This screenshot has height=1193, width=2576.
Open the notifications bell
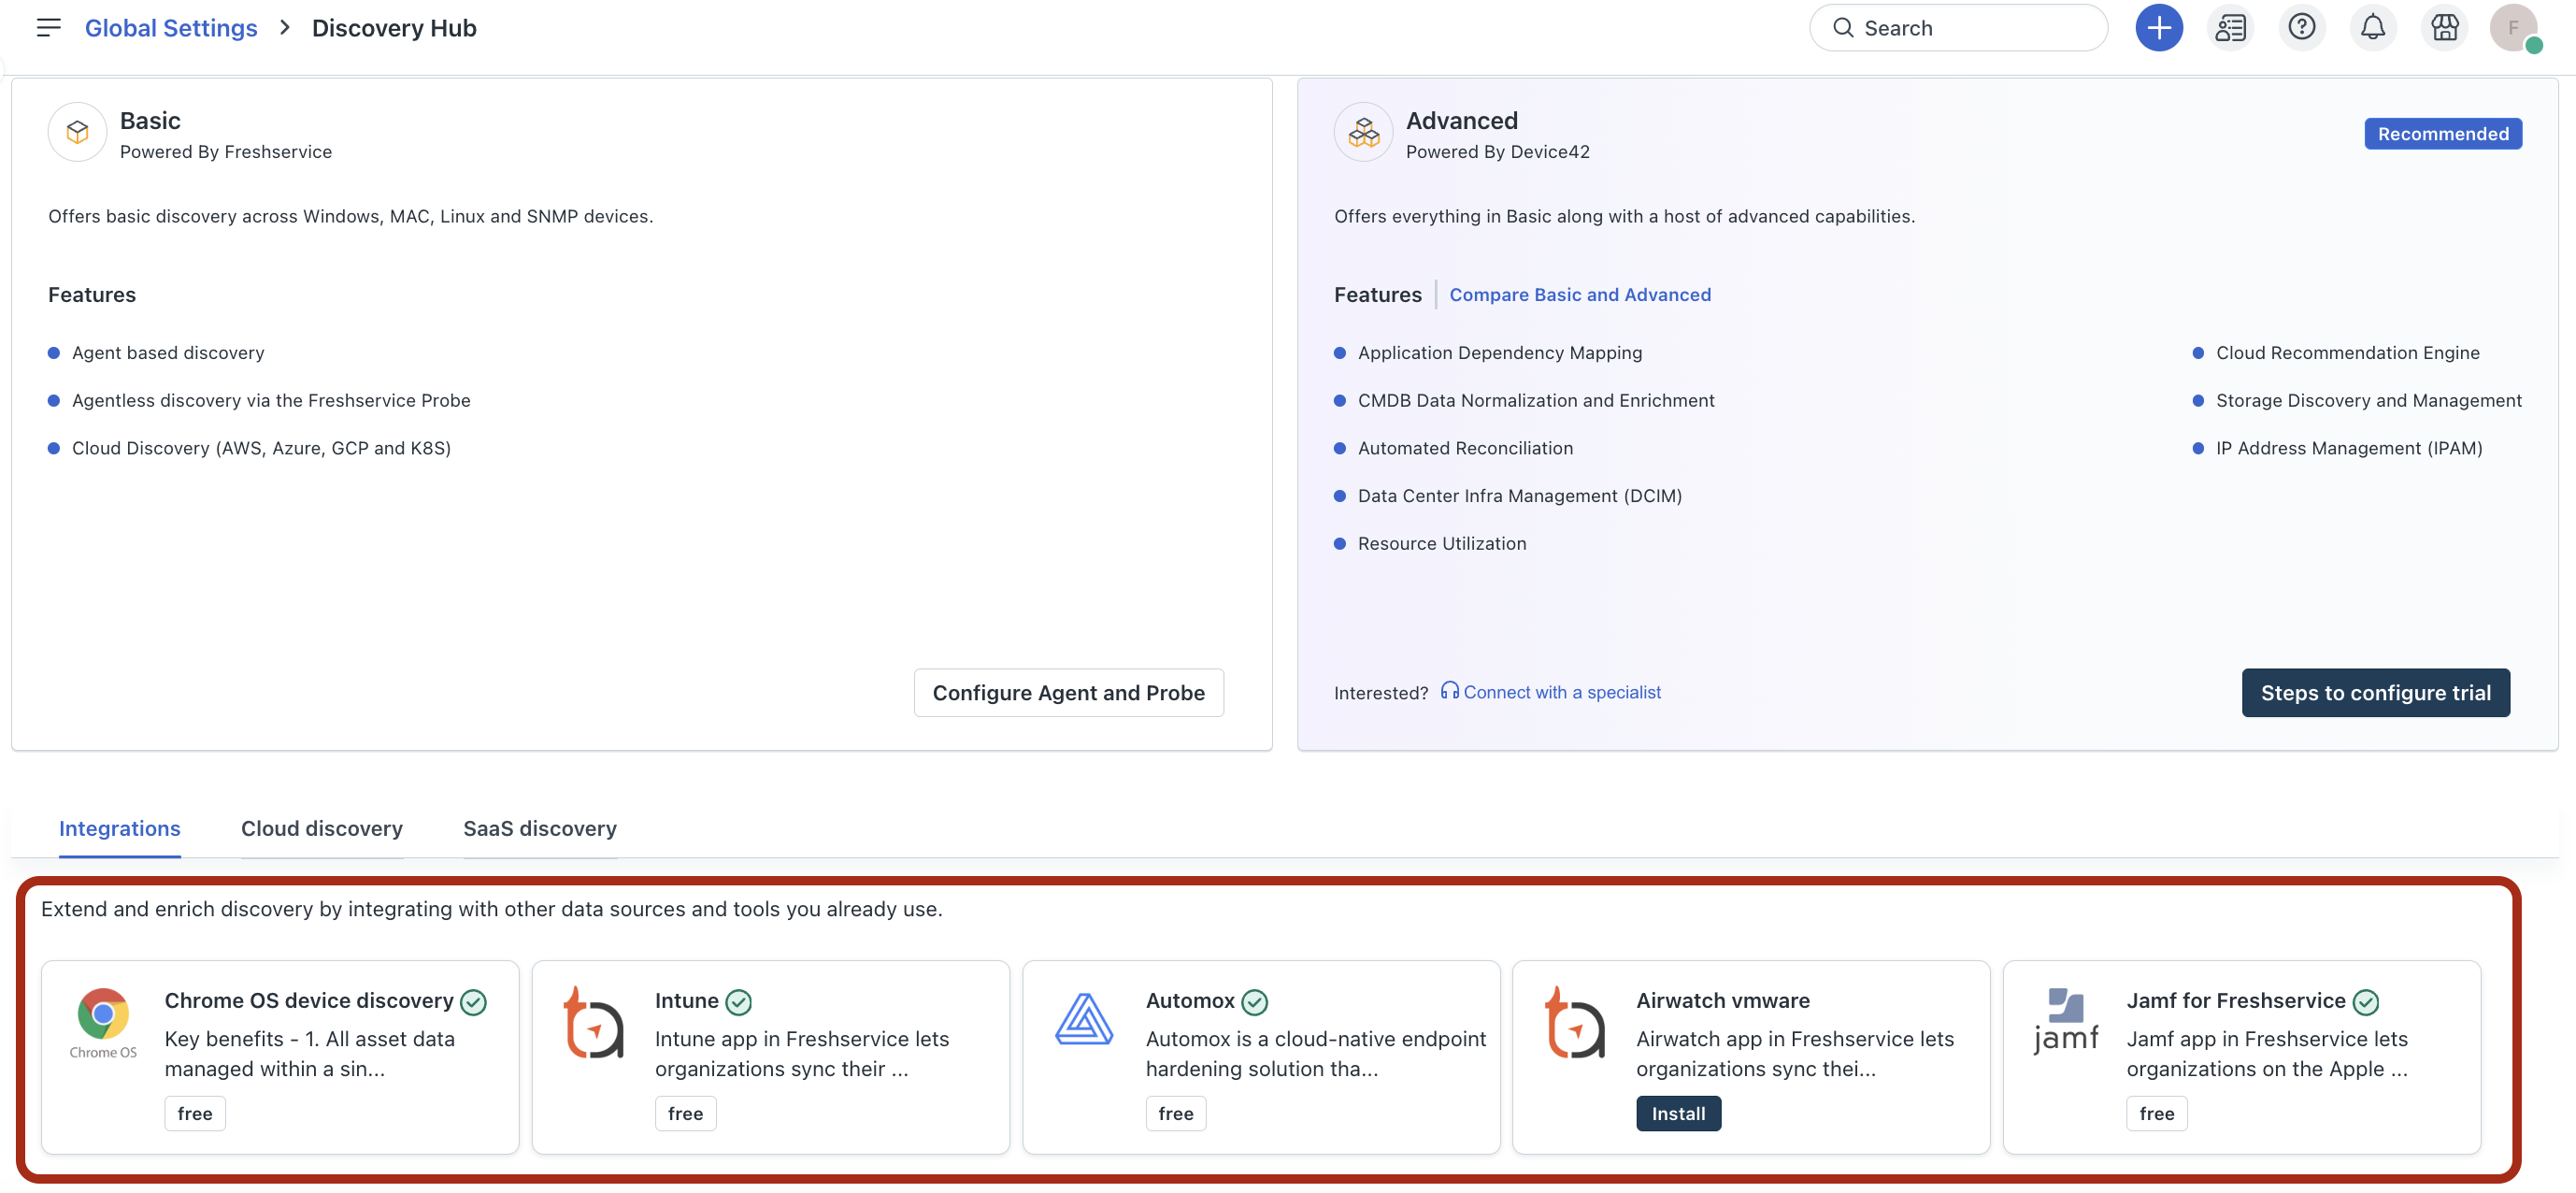[x=2372, y=28]
